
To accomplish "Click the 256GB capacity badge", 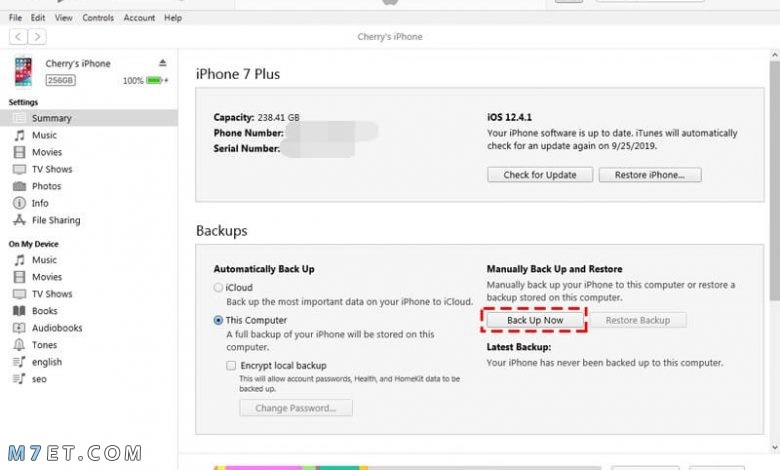I will pyautogui.click(x=60, y=80).
